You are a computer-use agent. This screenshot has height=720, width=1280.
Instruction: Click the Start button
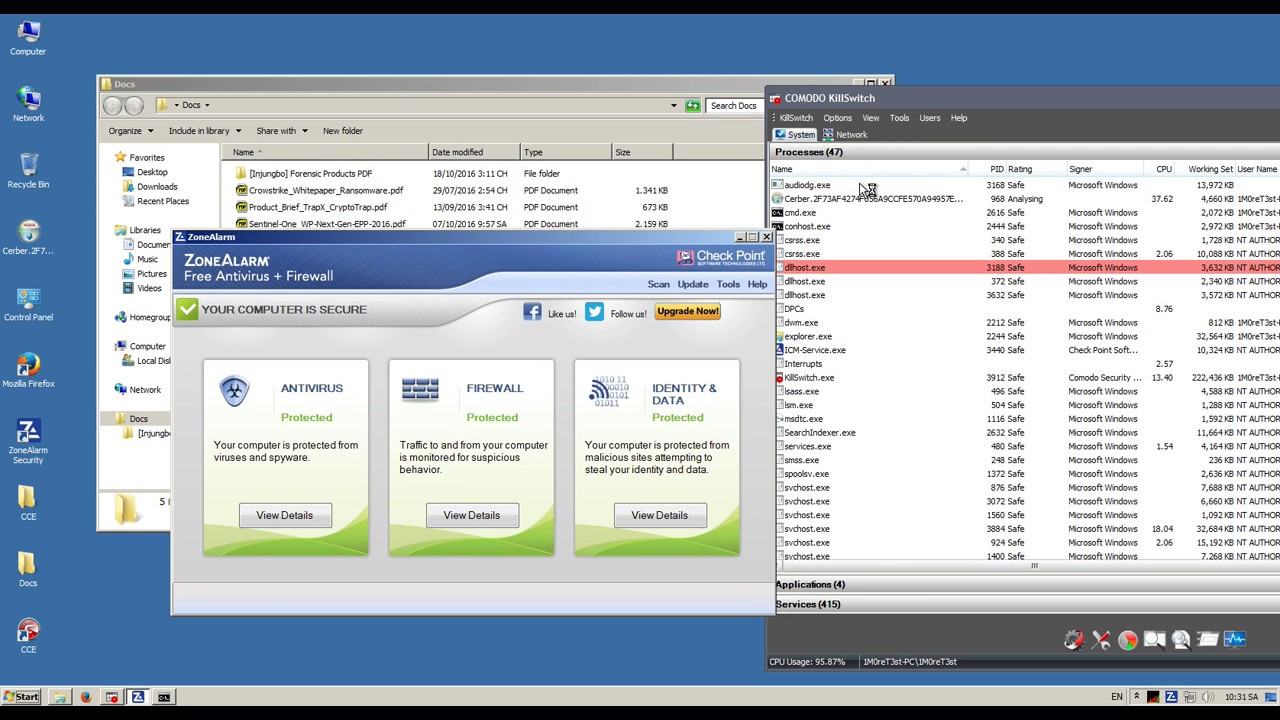(21, 697)
